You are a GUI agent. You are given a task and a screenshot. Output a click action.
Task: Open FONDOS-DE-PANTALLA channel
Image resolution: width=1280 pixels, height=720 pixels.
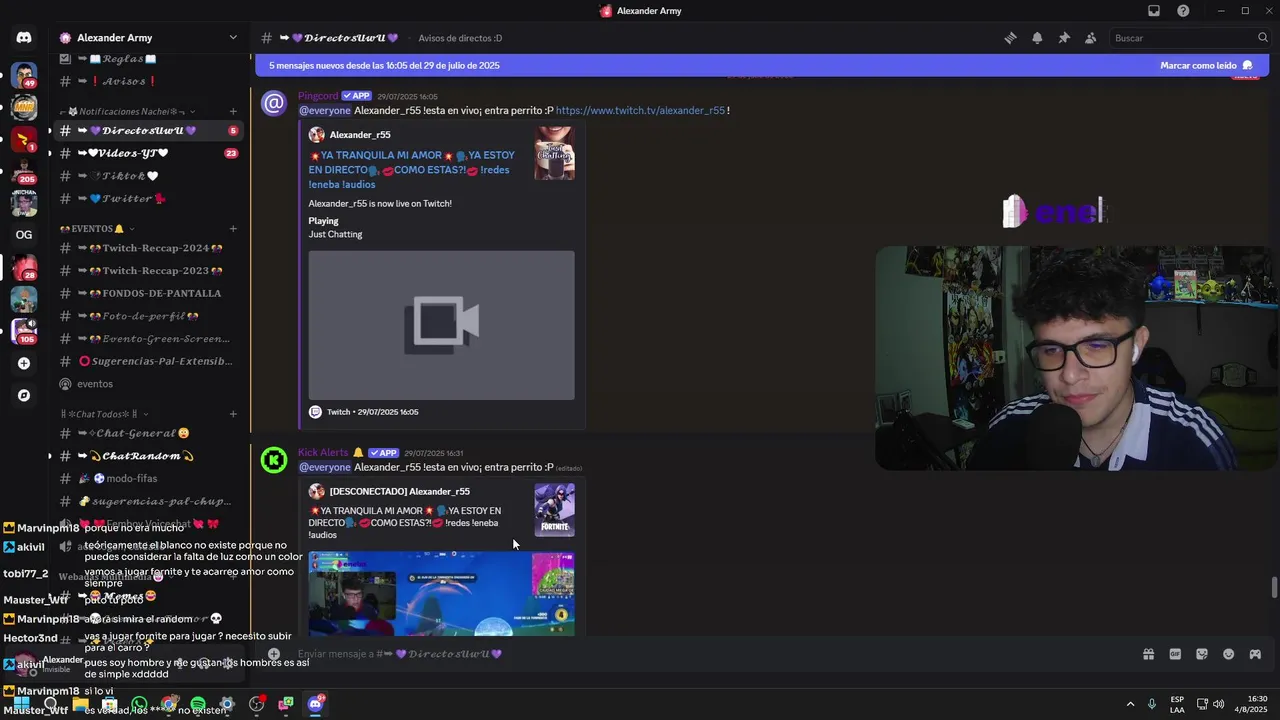148,293
